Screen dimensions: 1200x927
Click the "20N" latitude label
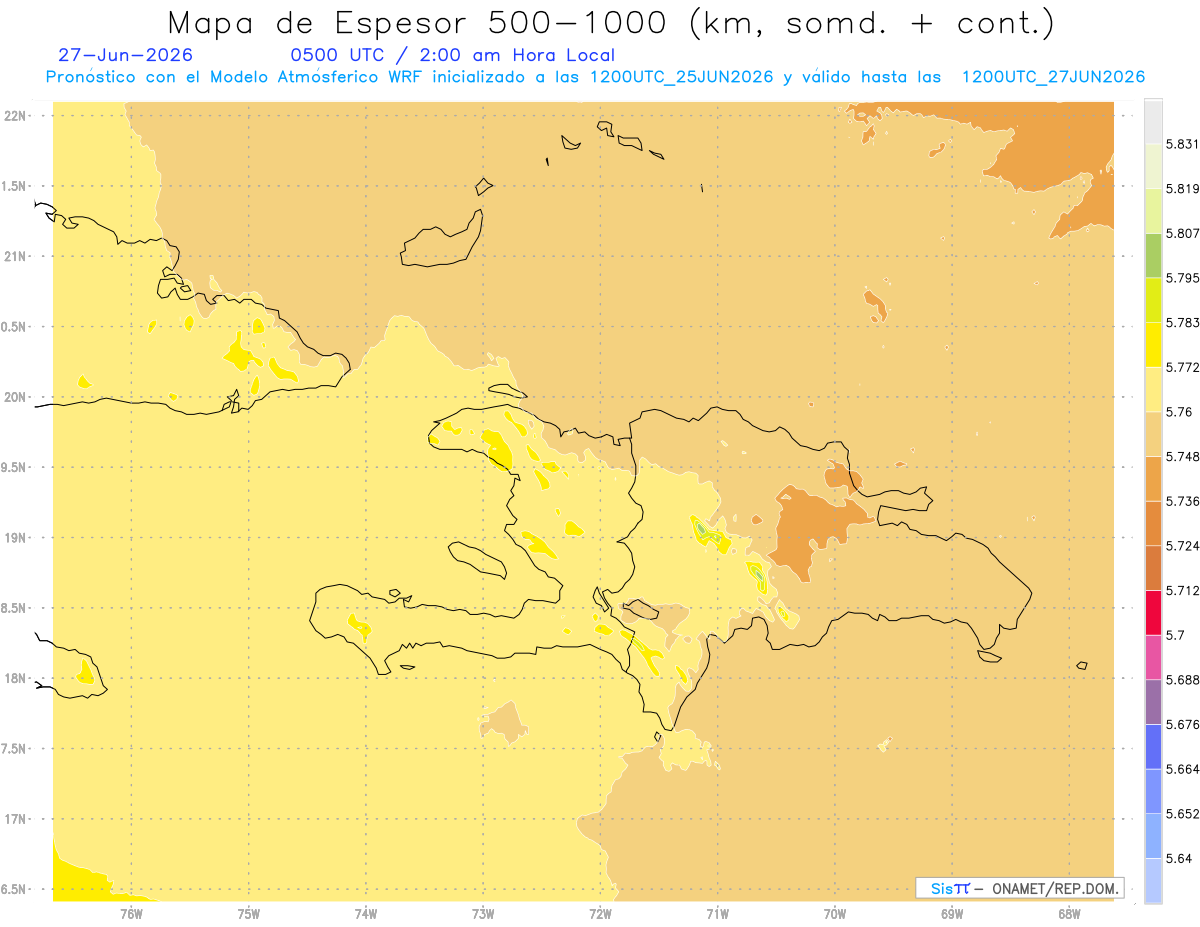[x=14, y=397]
